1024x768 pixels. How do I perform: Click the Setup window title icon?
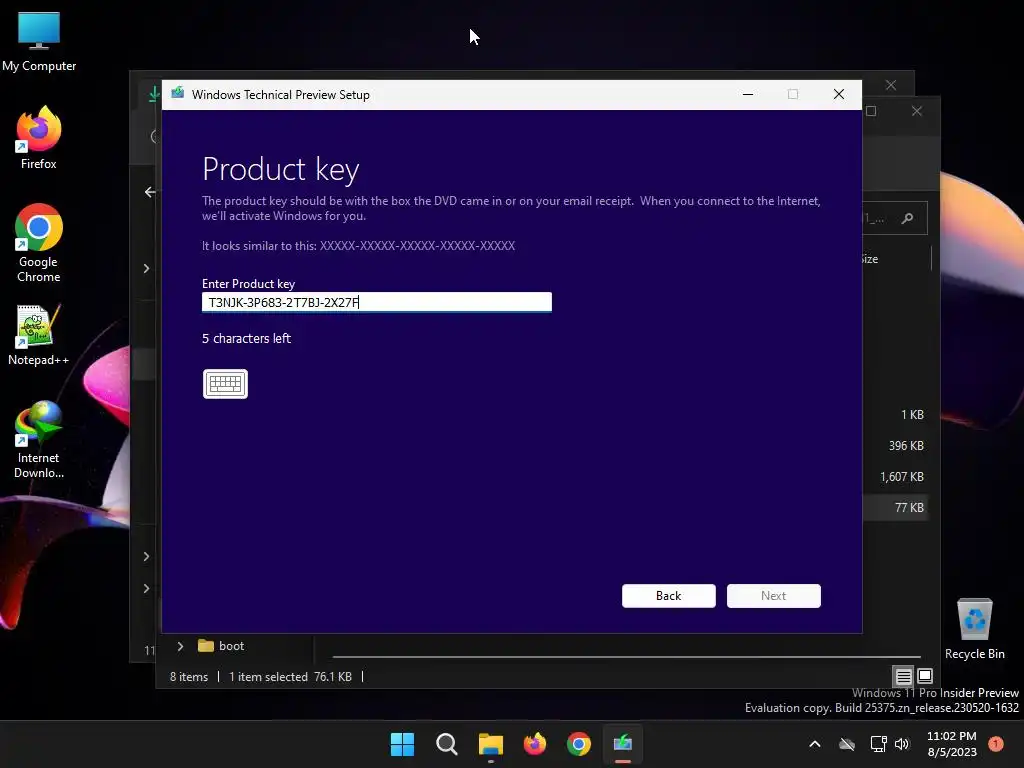(x=178, y=93)
